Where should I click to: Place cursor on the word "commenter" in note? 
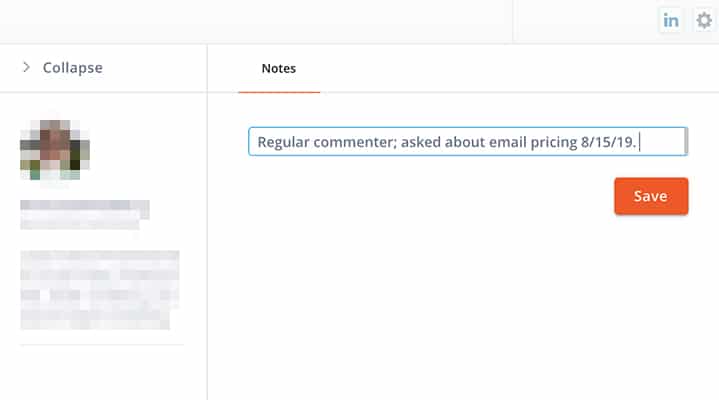click(357, 141)
